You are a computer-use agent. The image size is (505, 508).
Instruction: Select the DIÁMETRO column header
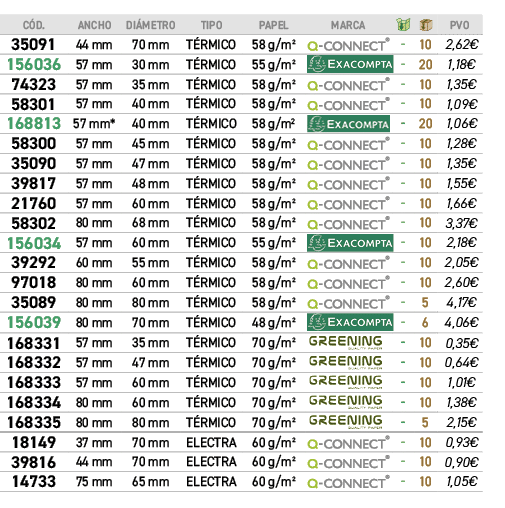tap(150, 25)
